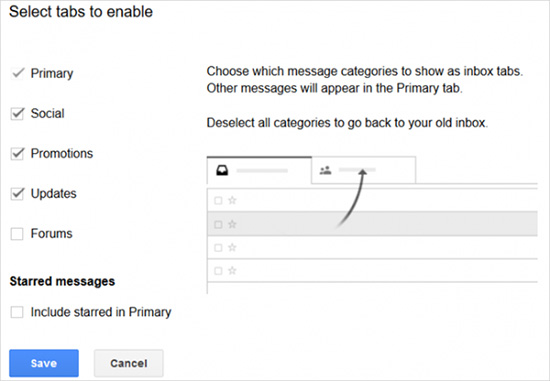Click the Cancel button
550x381 pixels.
coord(129,363)
